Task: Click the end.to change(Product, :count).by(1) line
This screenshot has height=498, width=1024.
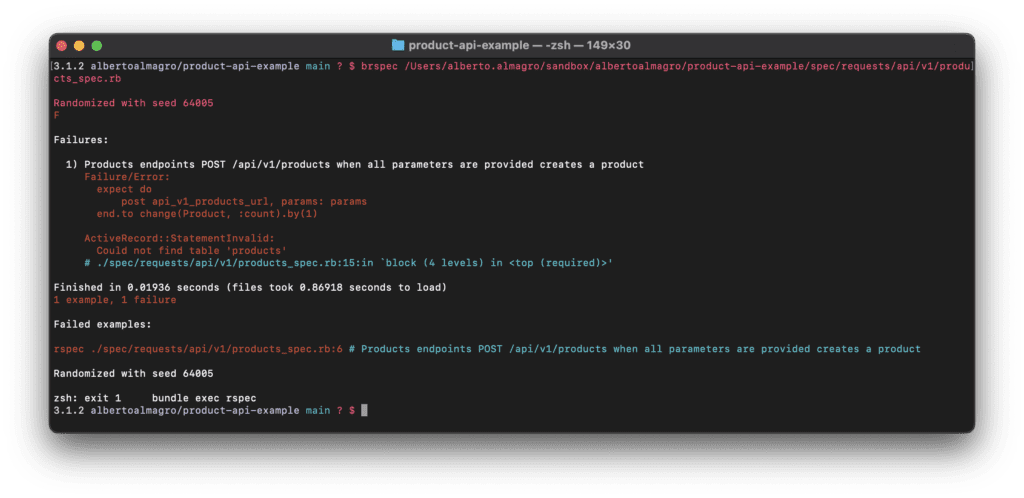Action: point(207,214)
